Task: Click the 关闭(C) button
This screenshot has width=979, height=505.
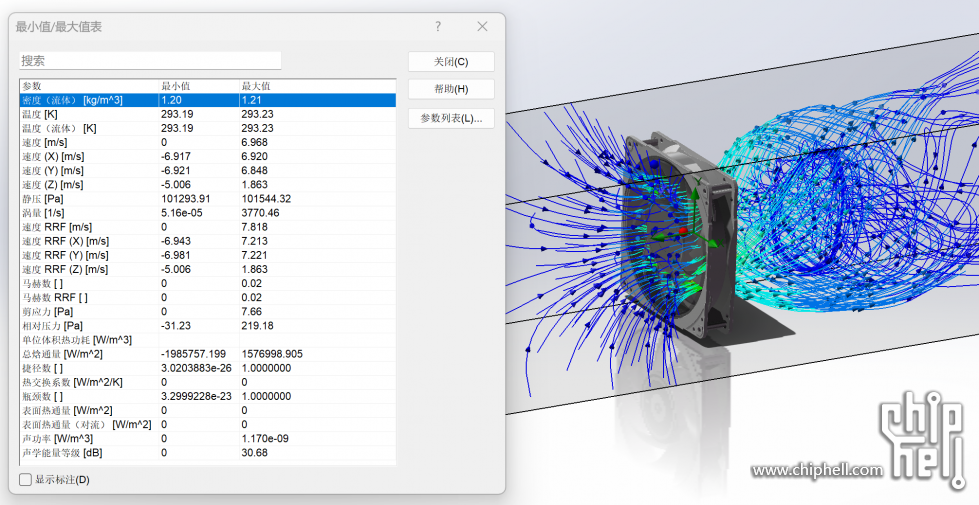Action: coord(451,62)
